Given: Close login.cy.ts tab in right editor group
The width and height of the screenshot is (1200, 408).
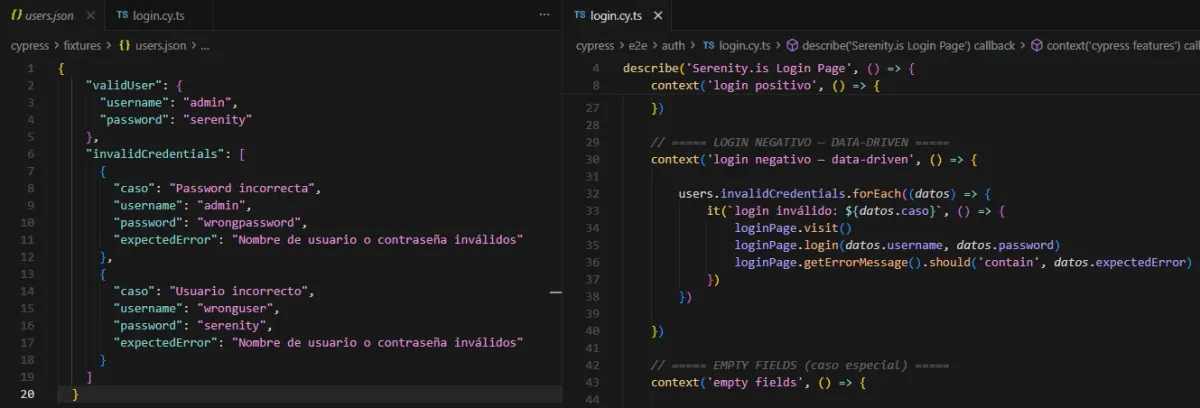Looking at the screenshot, I should click(658, 16).
